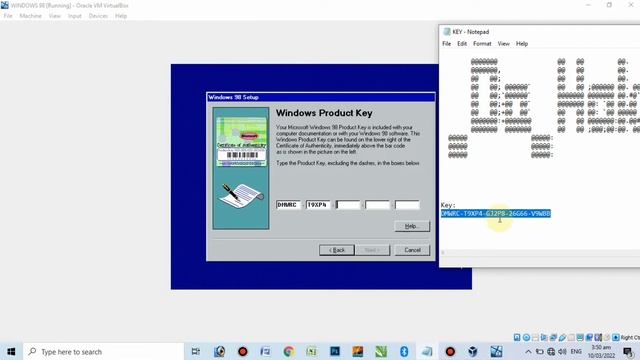Viewport: 640px width, 360px height.
Task: Click the Next button in Setup dialog
Action: point(373,250)
